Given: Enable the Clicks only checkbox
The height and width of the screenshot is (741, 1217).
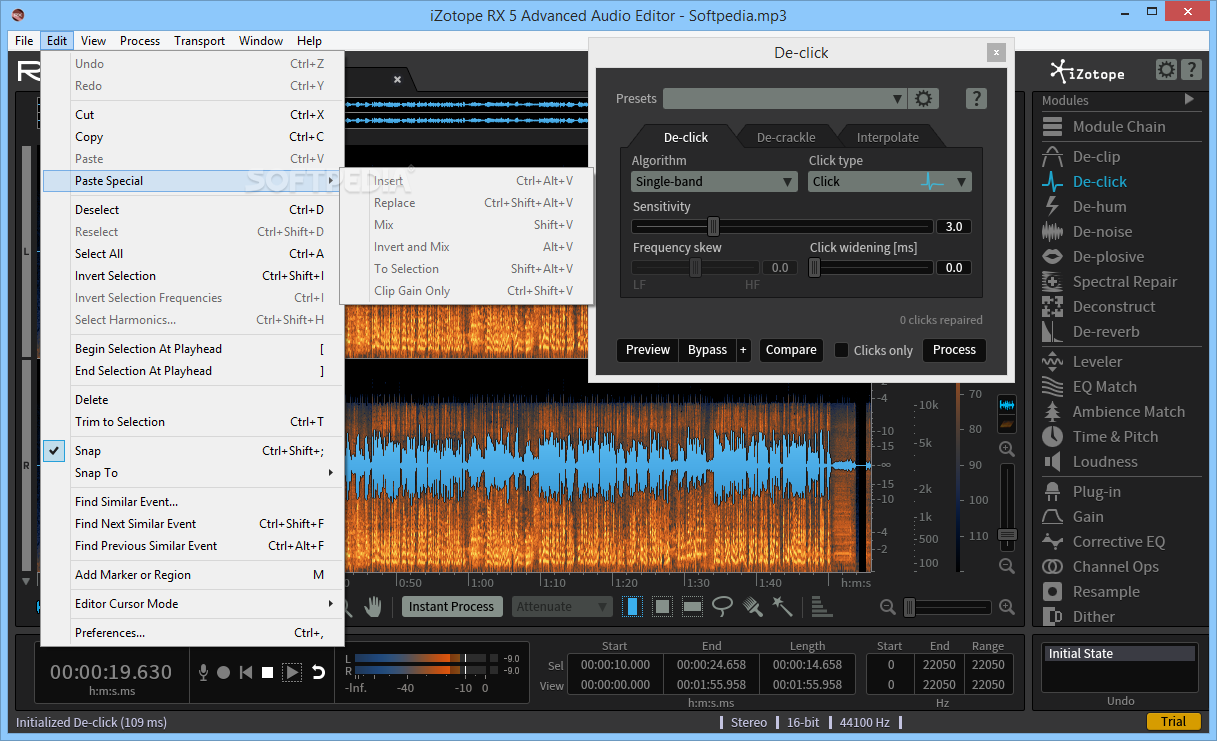Looking at the screenshot, I should pos(842,350).
